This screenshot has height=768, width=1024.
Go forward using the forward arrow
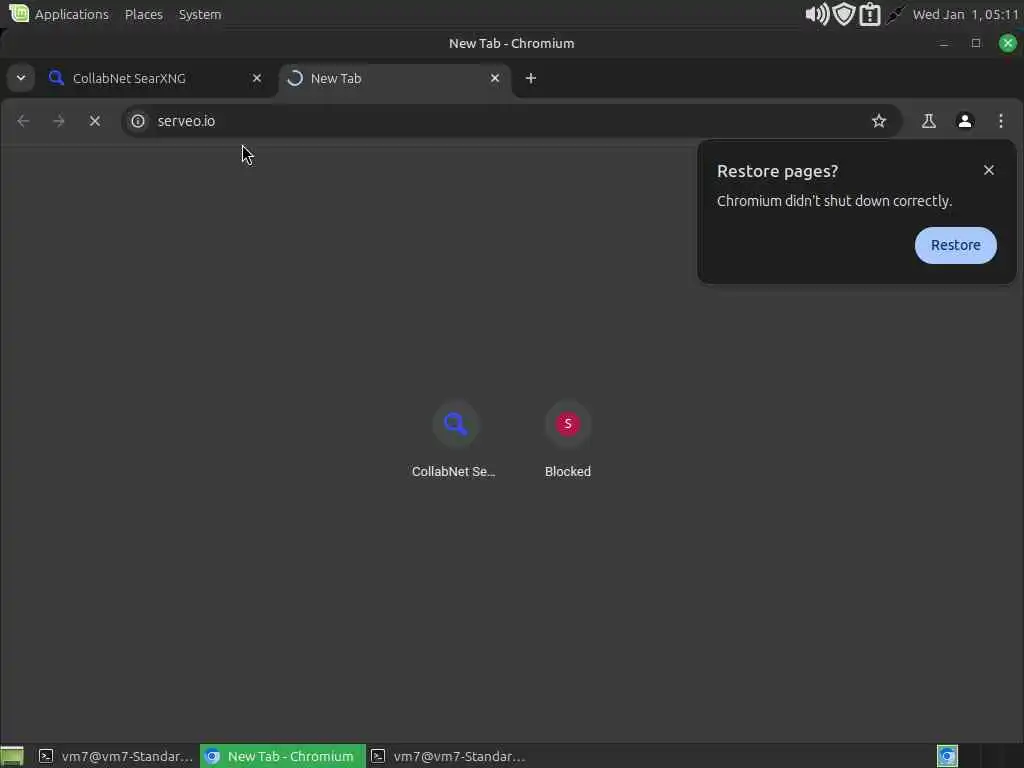point(59,121)
